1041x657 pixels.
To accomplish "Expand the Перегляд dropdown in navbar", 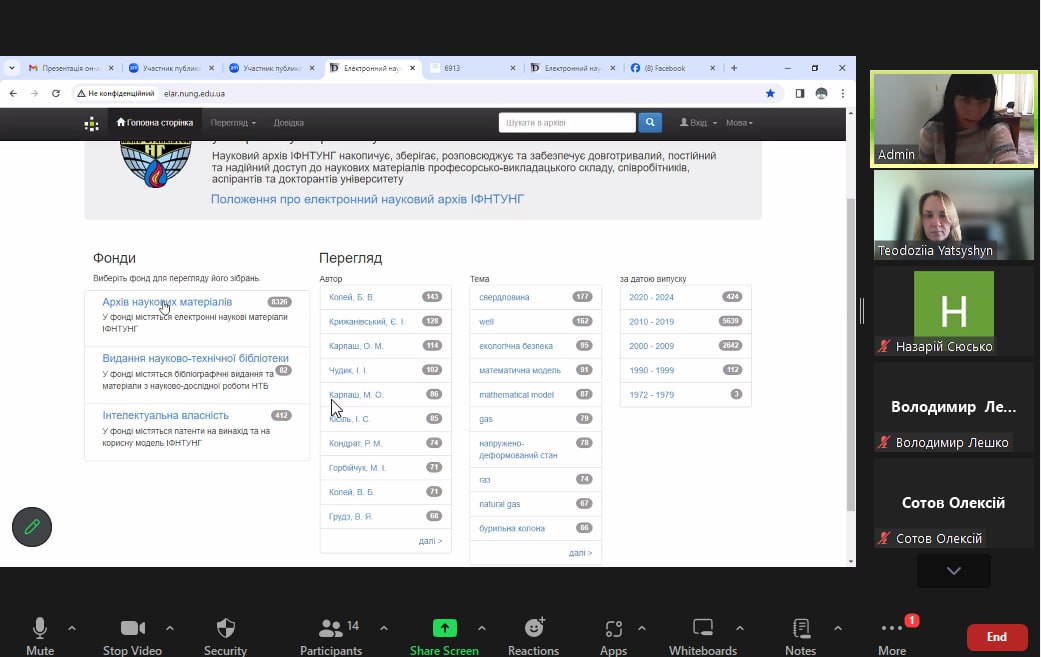I will tap(233, 123).
